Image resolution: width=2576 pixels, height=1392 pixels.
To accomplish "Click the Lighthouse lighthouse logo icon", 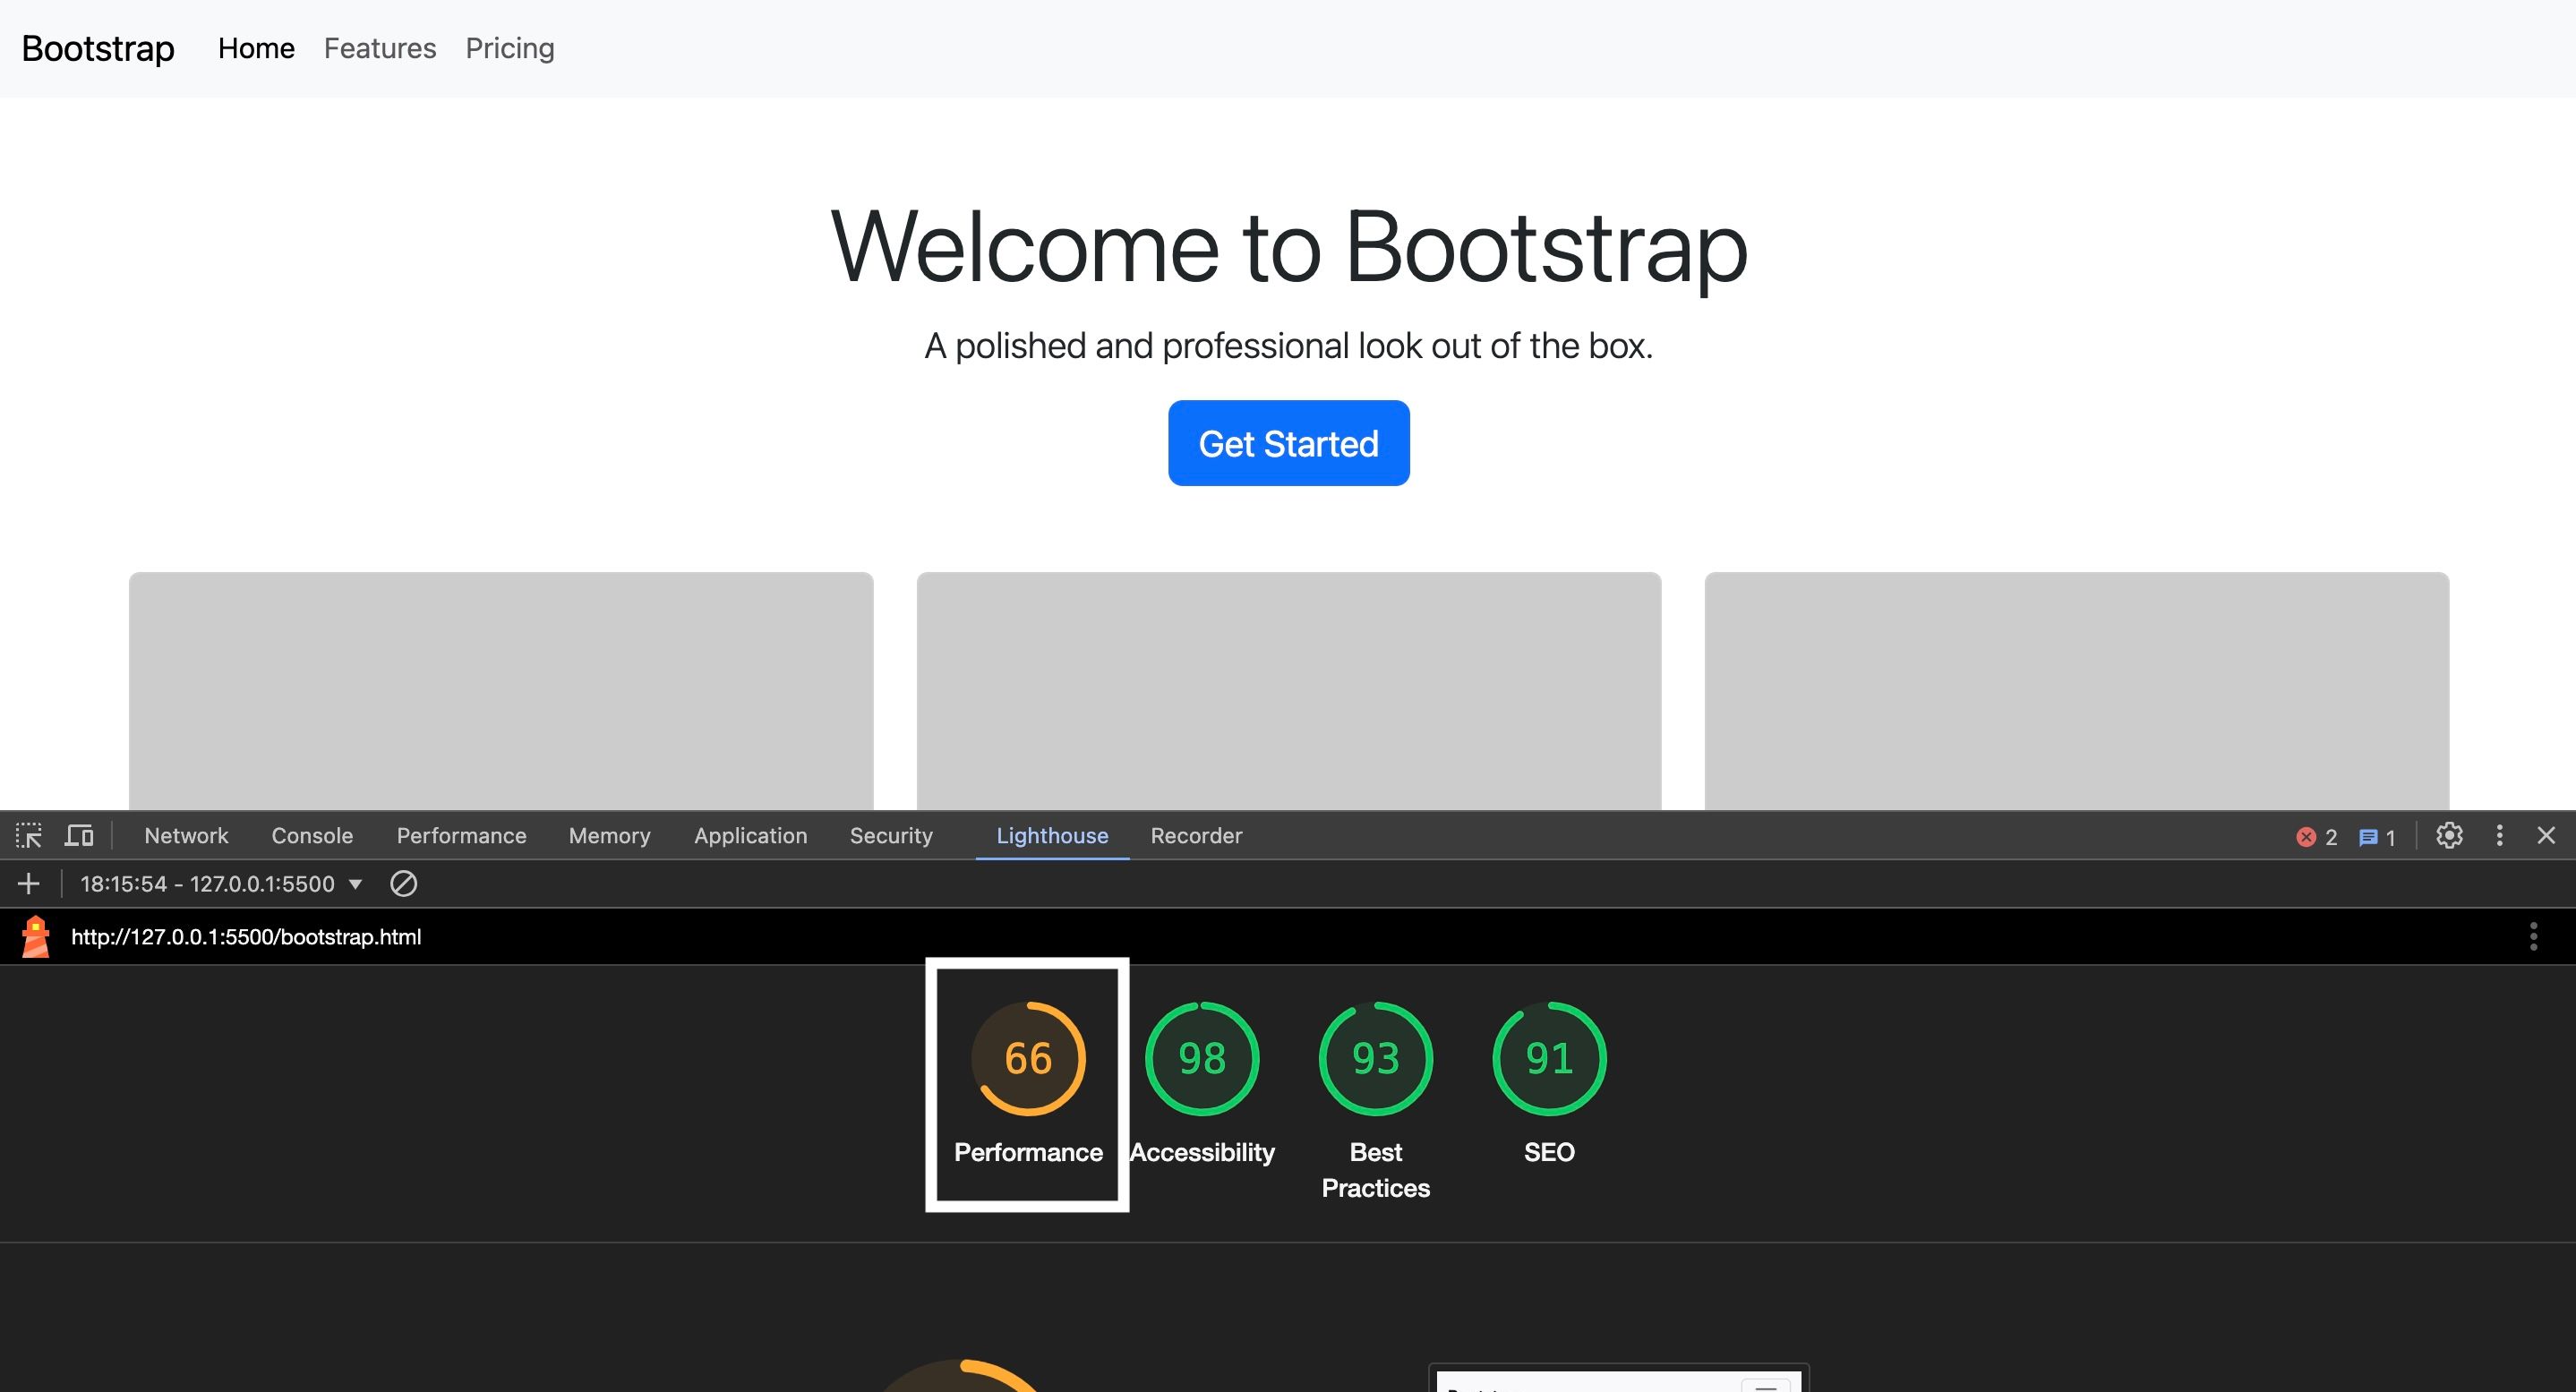I will tap(36, 936).
